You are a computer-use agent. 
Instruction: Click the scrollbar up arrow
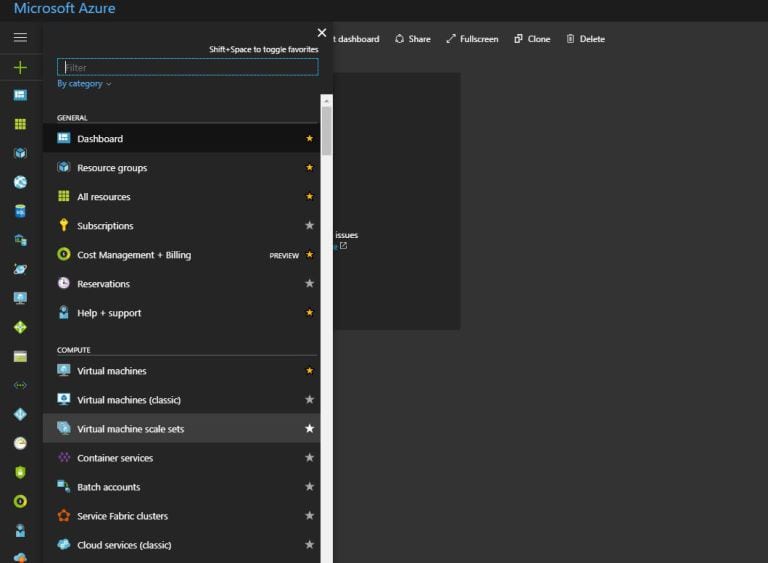pyautogui.click(x=327, y=100)
